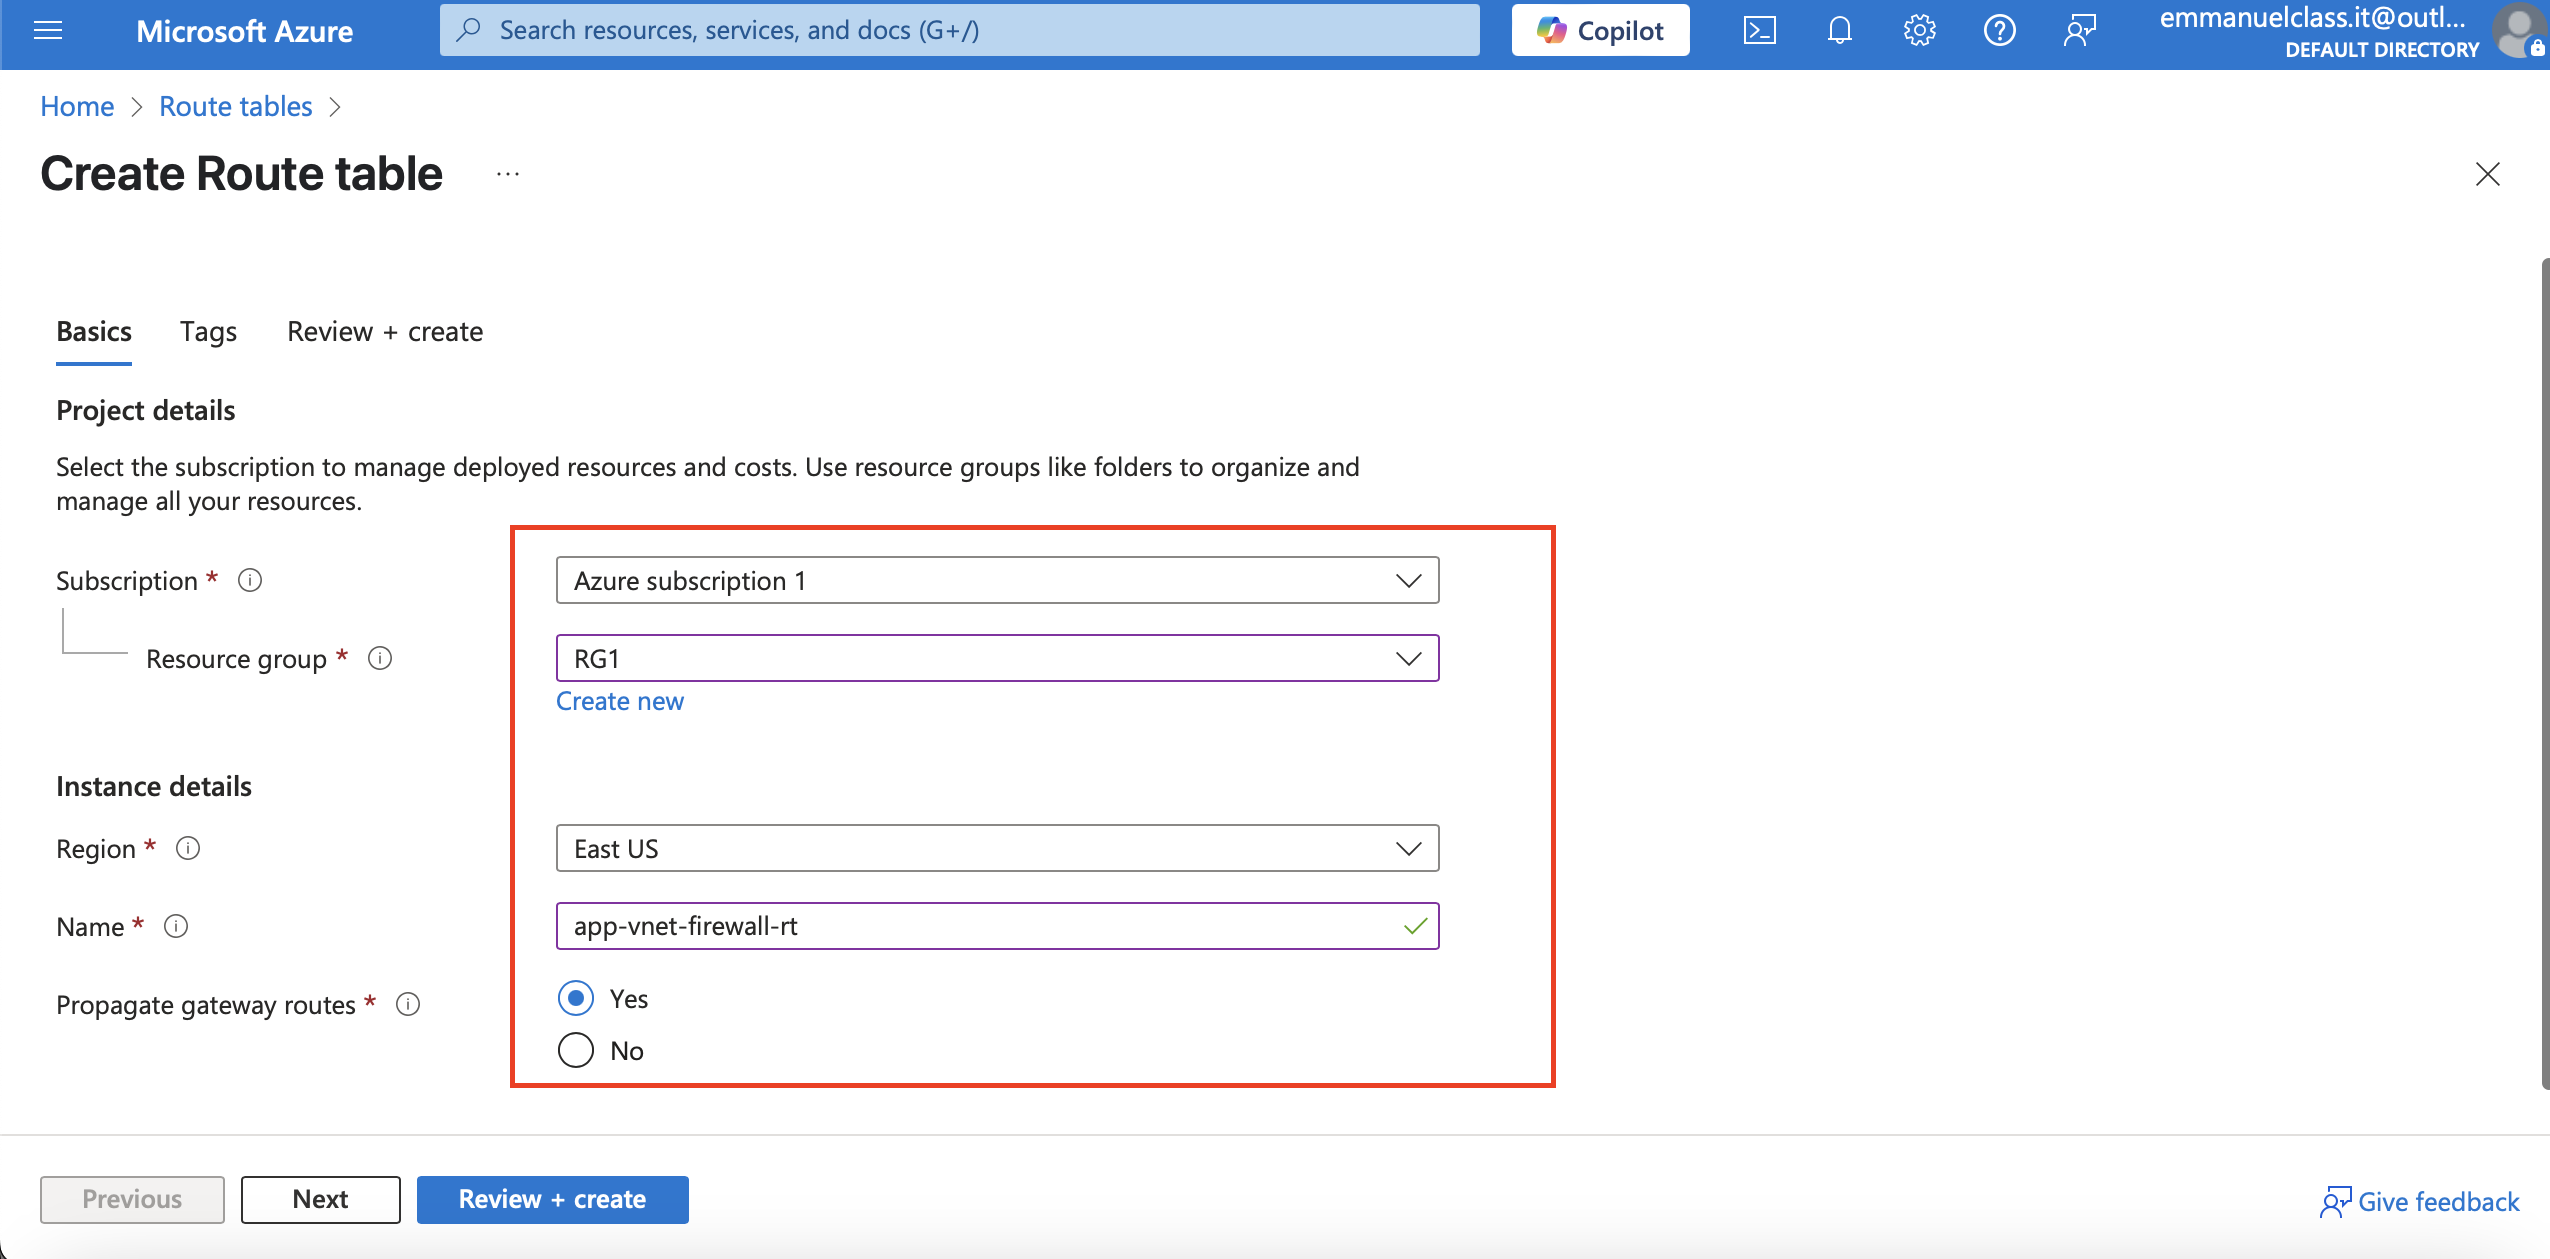Click the Previous button
This screenshot has height=1259, width=2550.
tap(132, 1199)
